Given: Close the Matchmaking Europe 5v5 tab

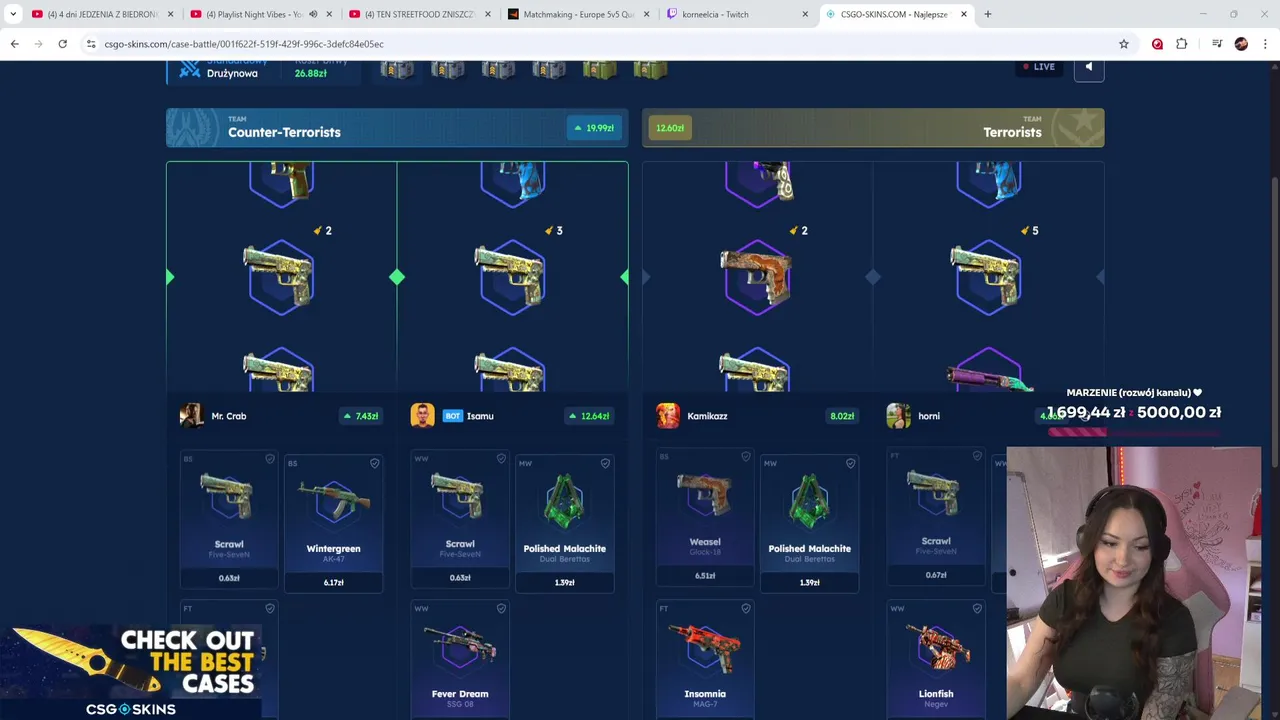Looking at the screenshot, I should (646, 14).
